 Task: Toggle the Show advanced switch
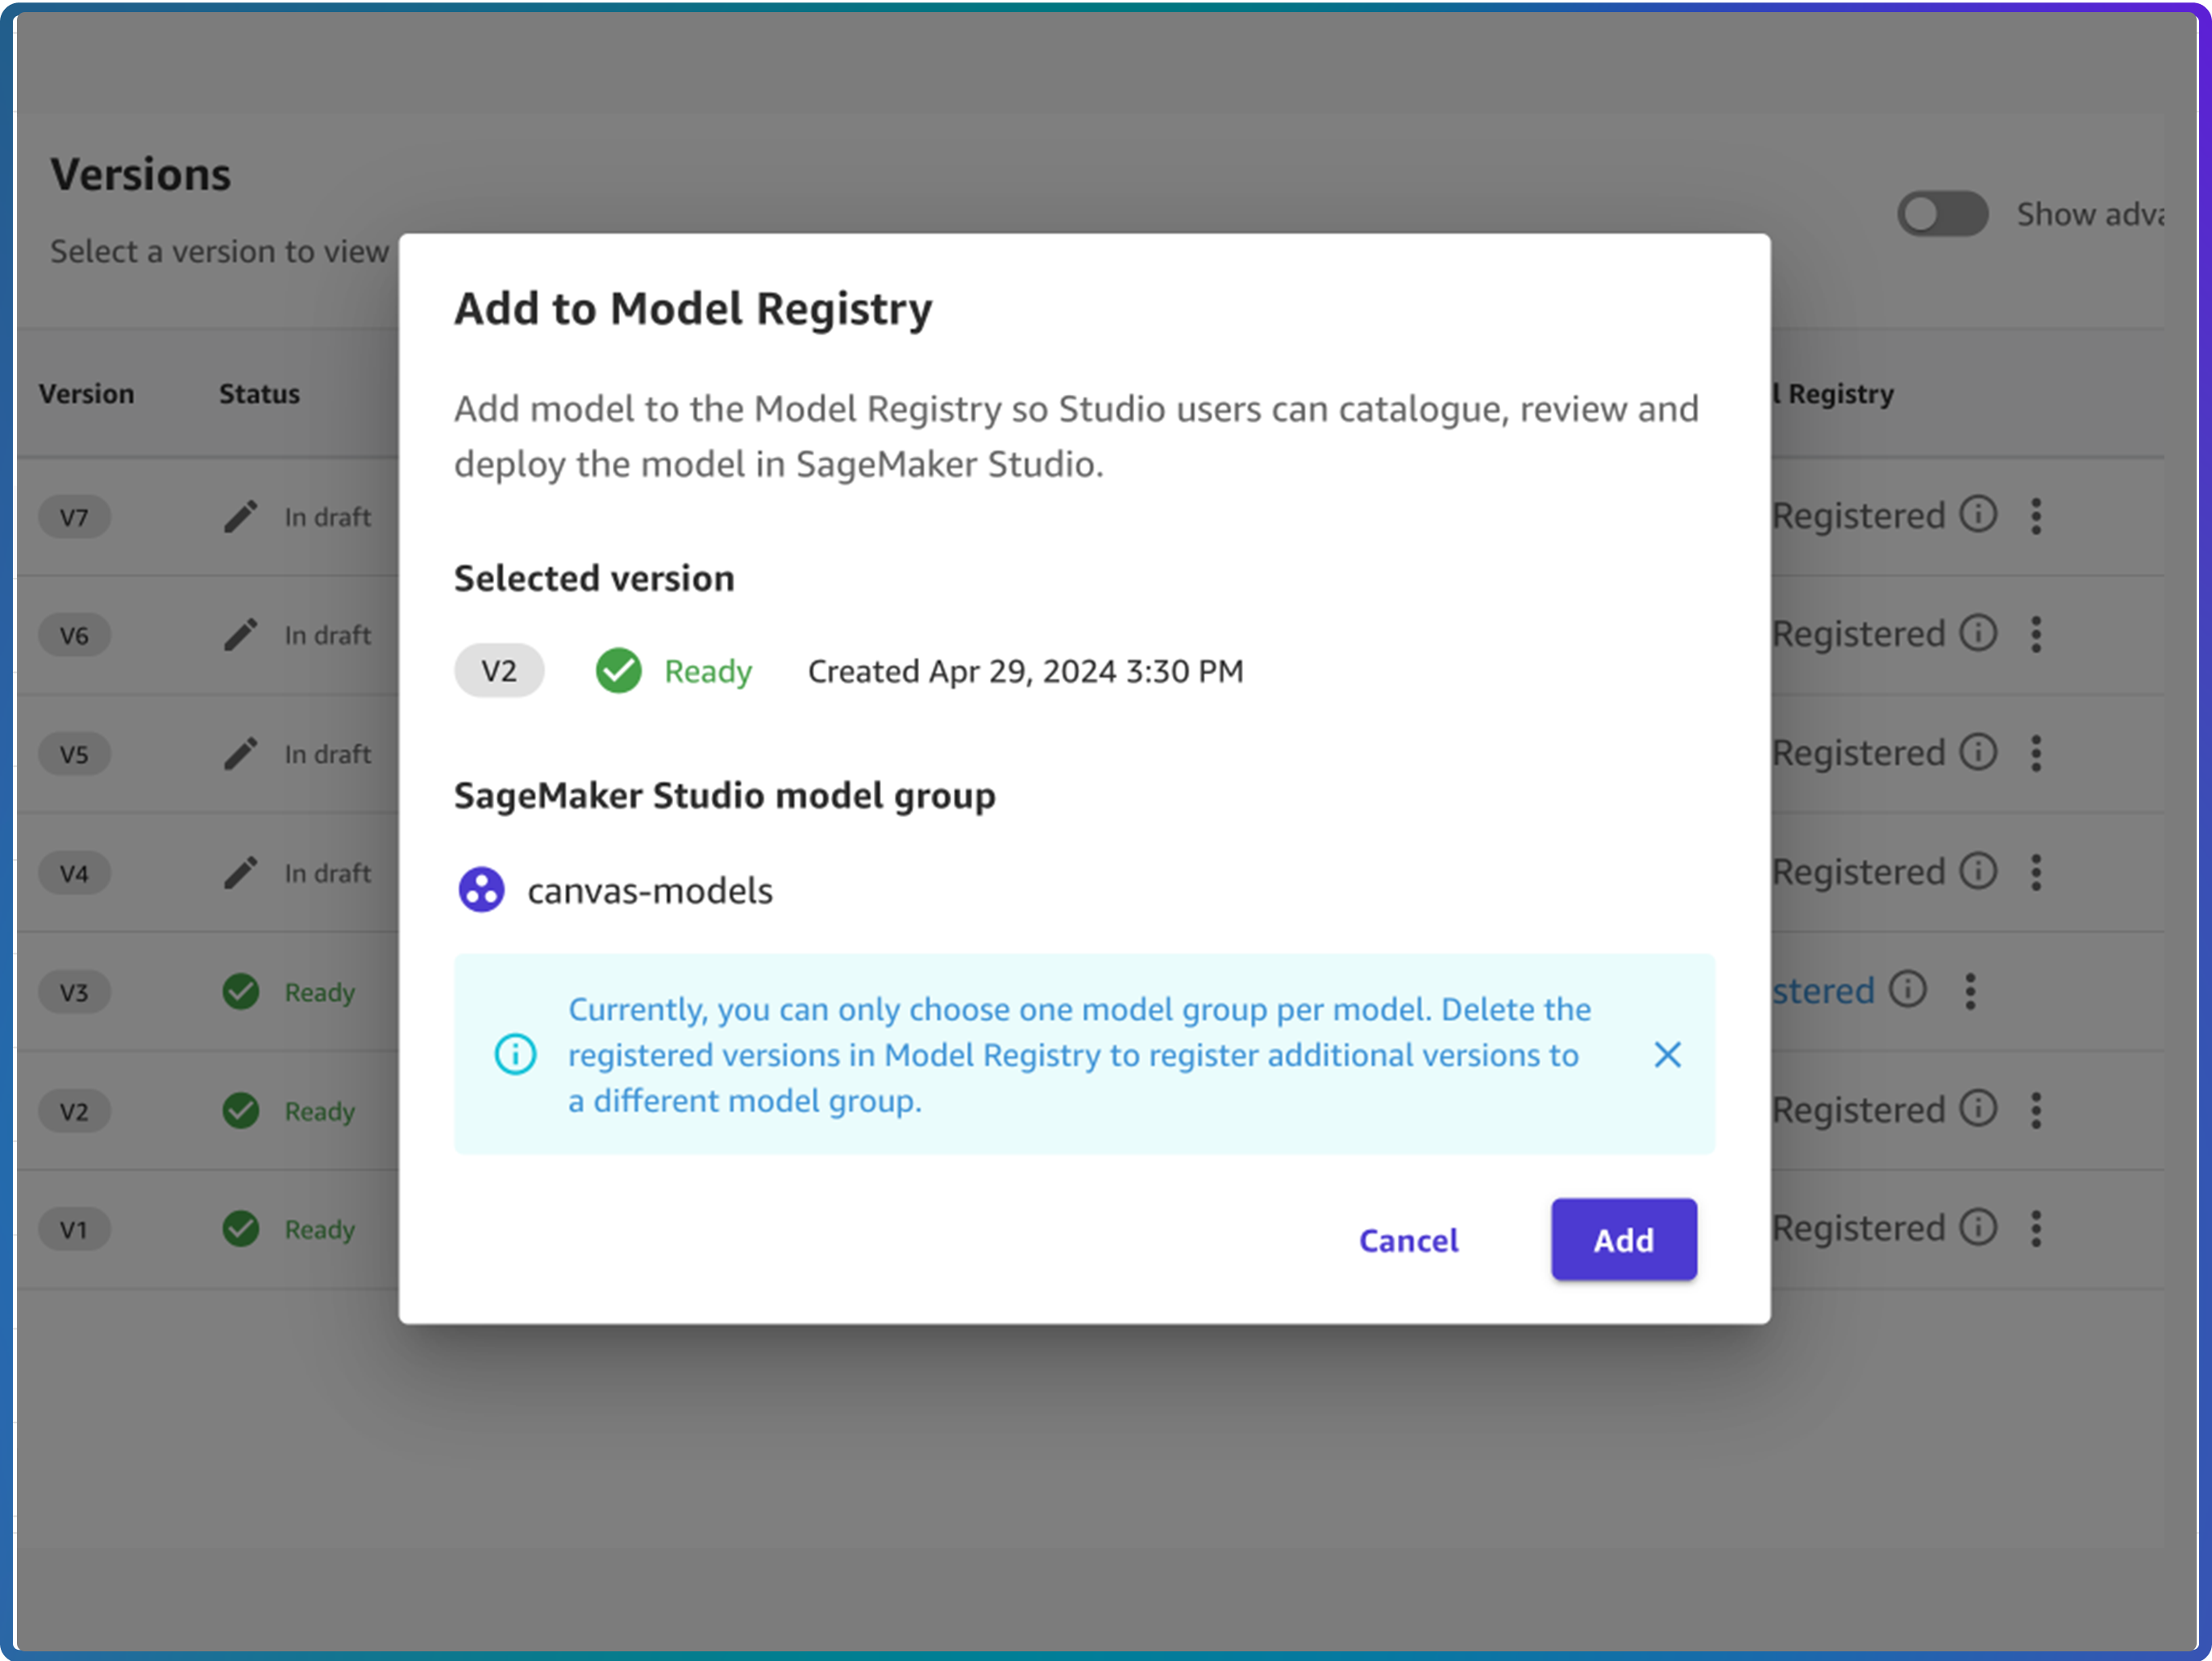pos(1942,214)
